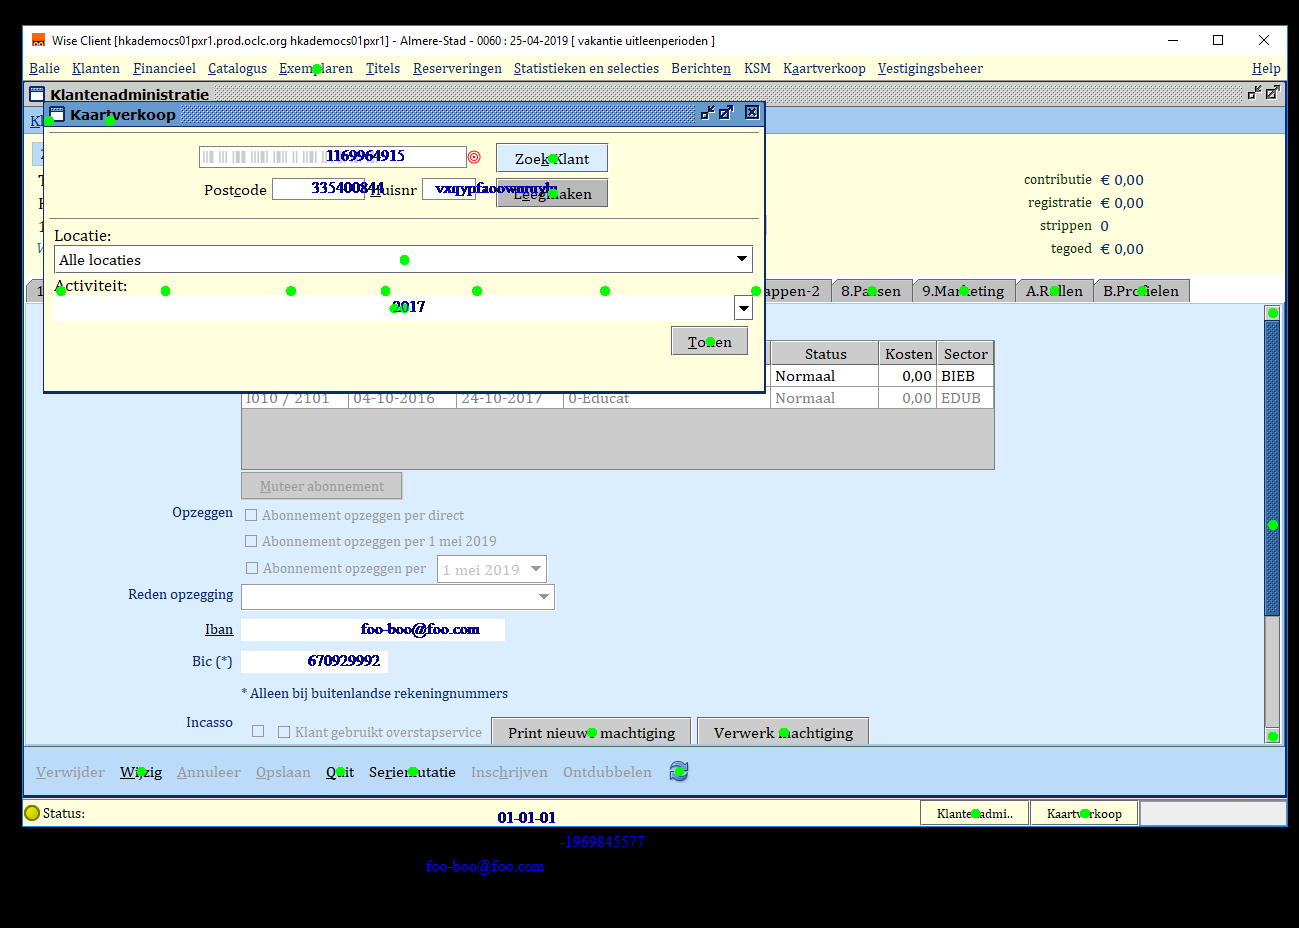
Task: Click the Postcode input field
Action: [x=318, y=188]
